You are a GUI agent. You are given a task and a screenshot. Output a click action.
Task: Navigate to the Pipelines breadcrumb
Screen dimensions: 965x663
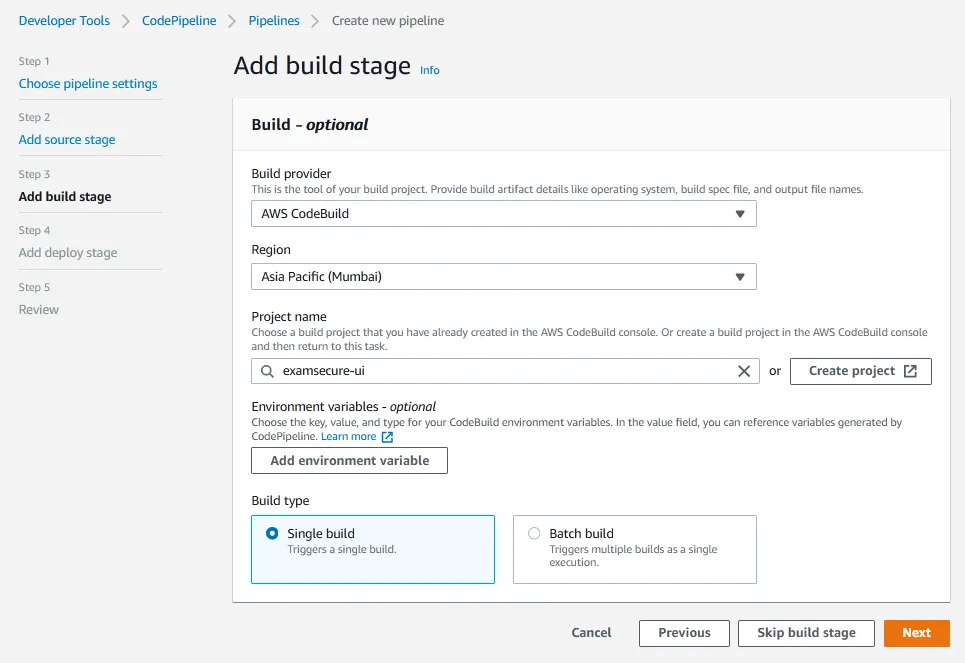pos(273,21)
